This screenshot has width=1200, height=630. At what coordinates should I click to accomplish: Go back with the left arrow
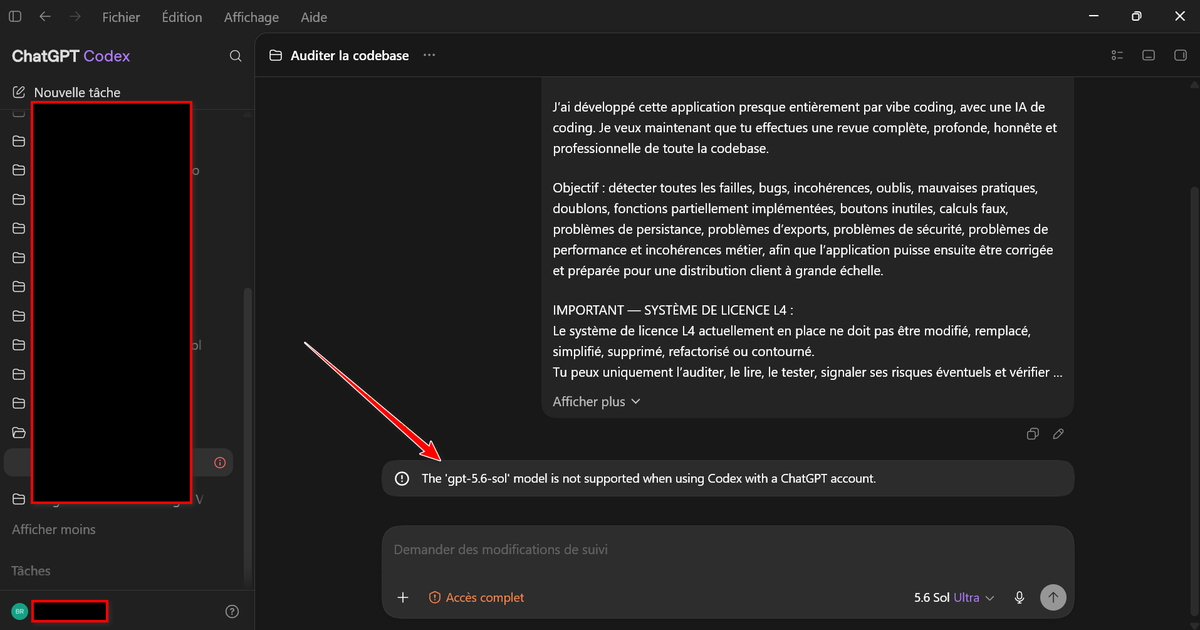coord(45,17)
